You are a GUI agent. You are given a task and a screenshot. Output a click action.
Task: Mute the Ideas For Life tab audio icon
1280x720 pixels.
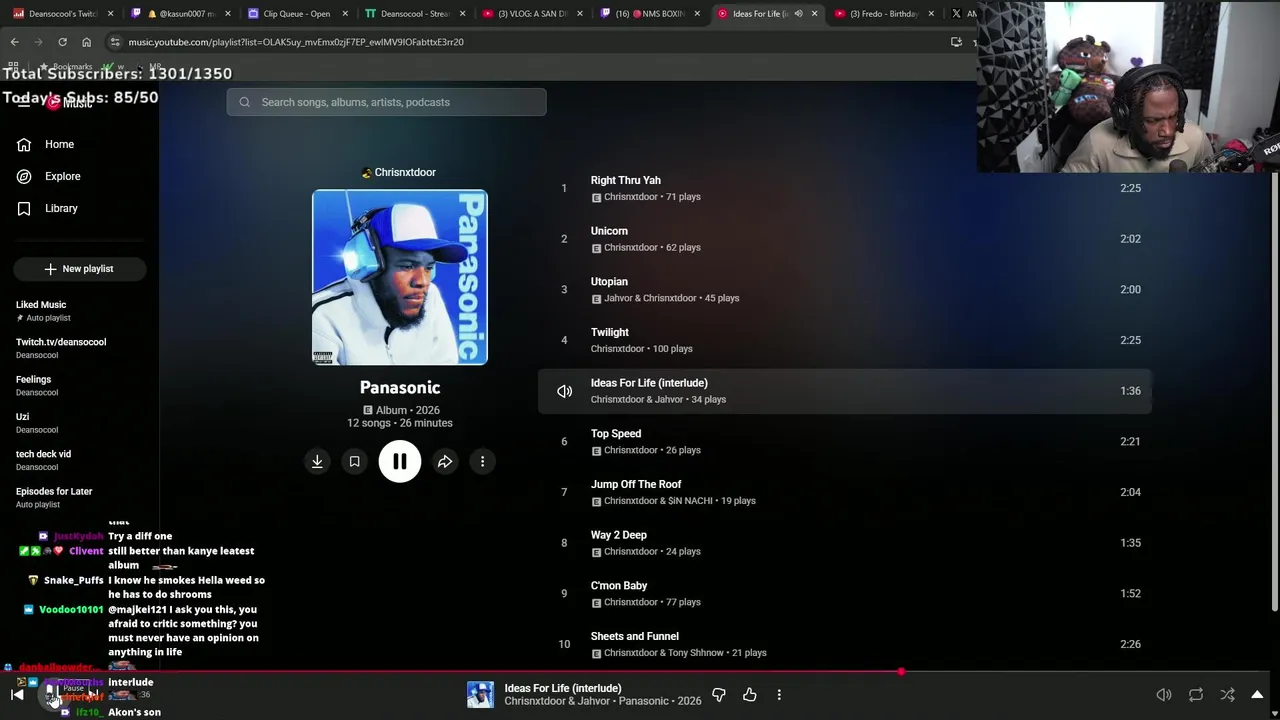pos(798,14)
